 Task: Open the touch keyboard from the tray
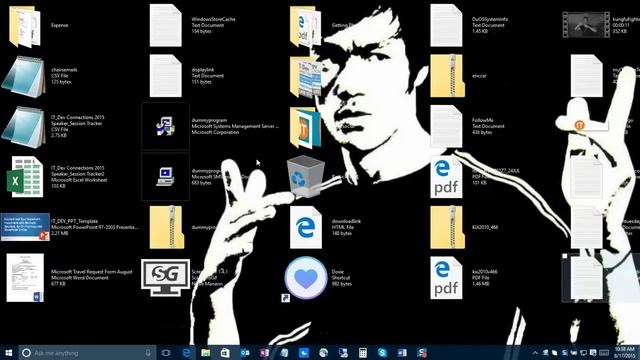[604, 353]
